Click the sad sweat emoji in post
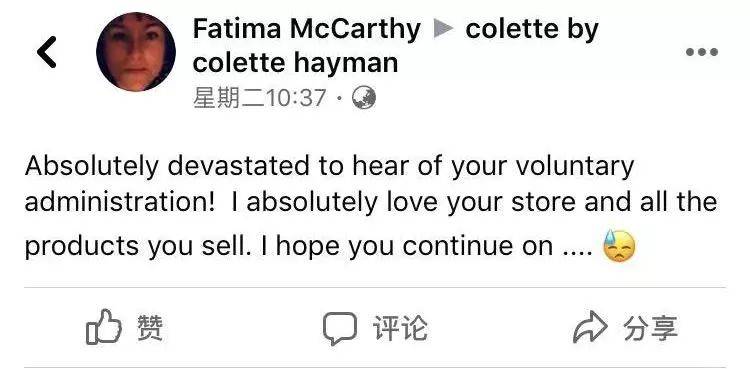Screen dimensions: 750x369 (x=619, y=246)
